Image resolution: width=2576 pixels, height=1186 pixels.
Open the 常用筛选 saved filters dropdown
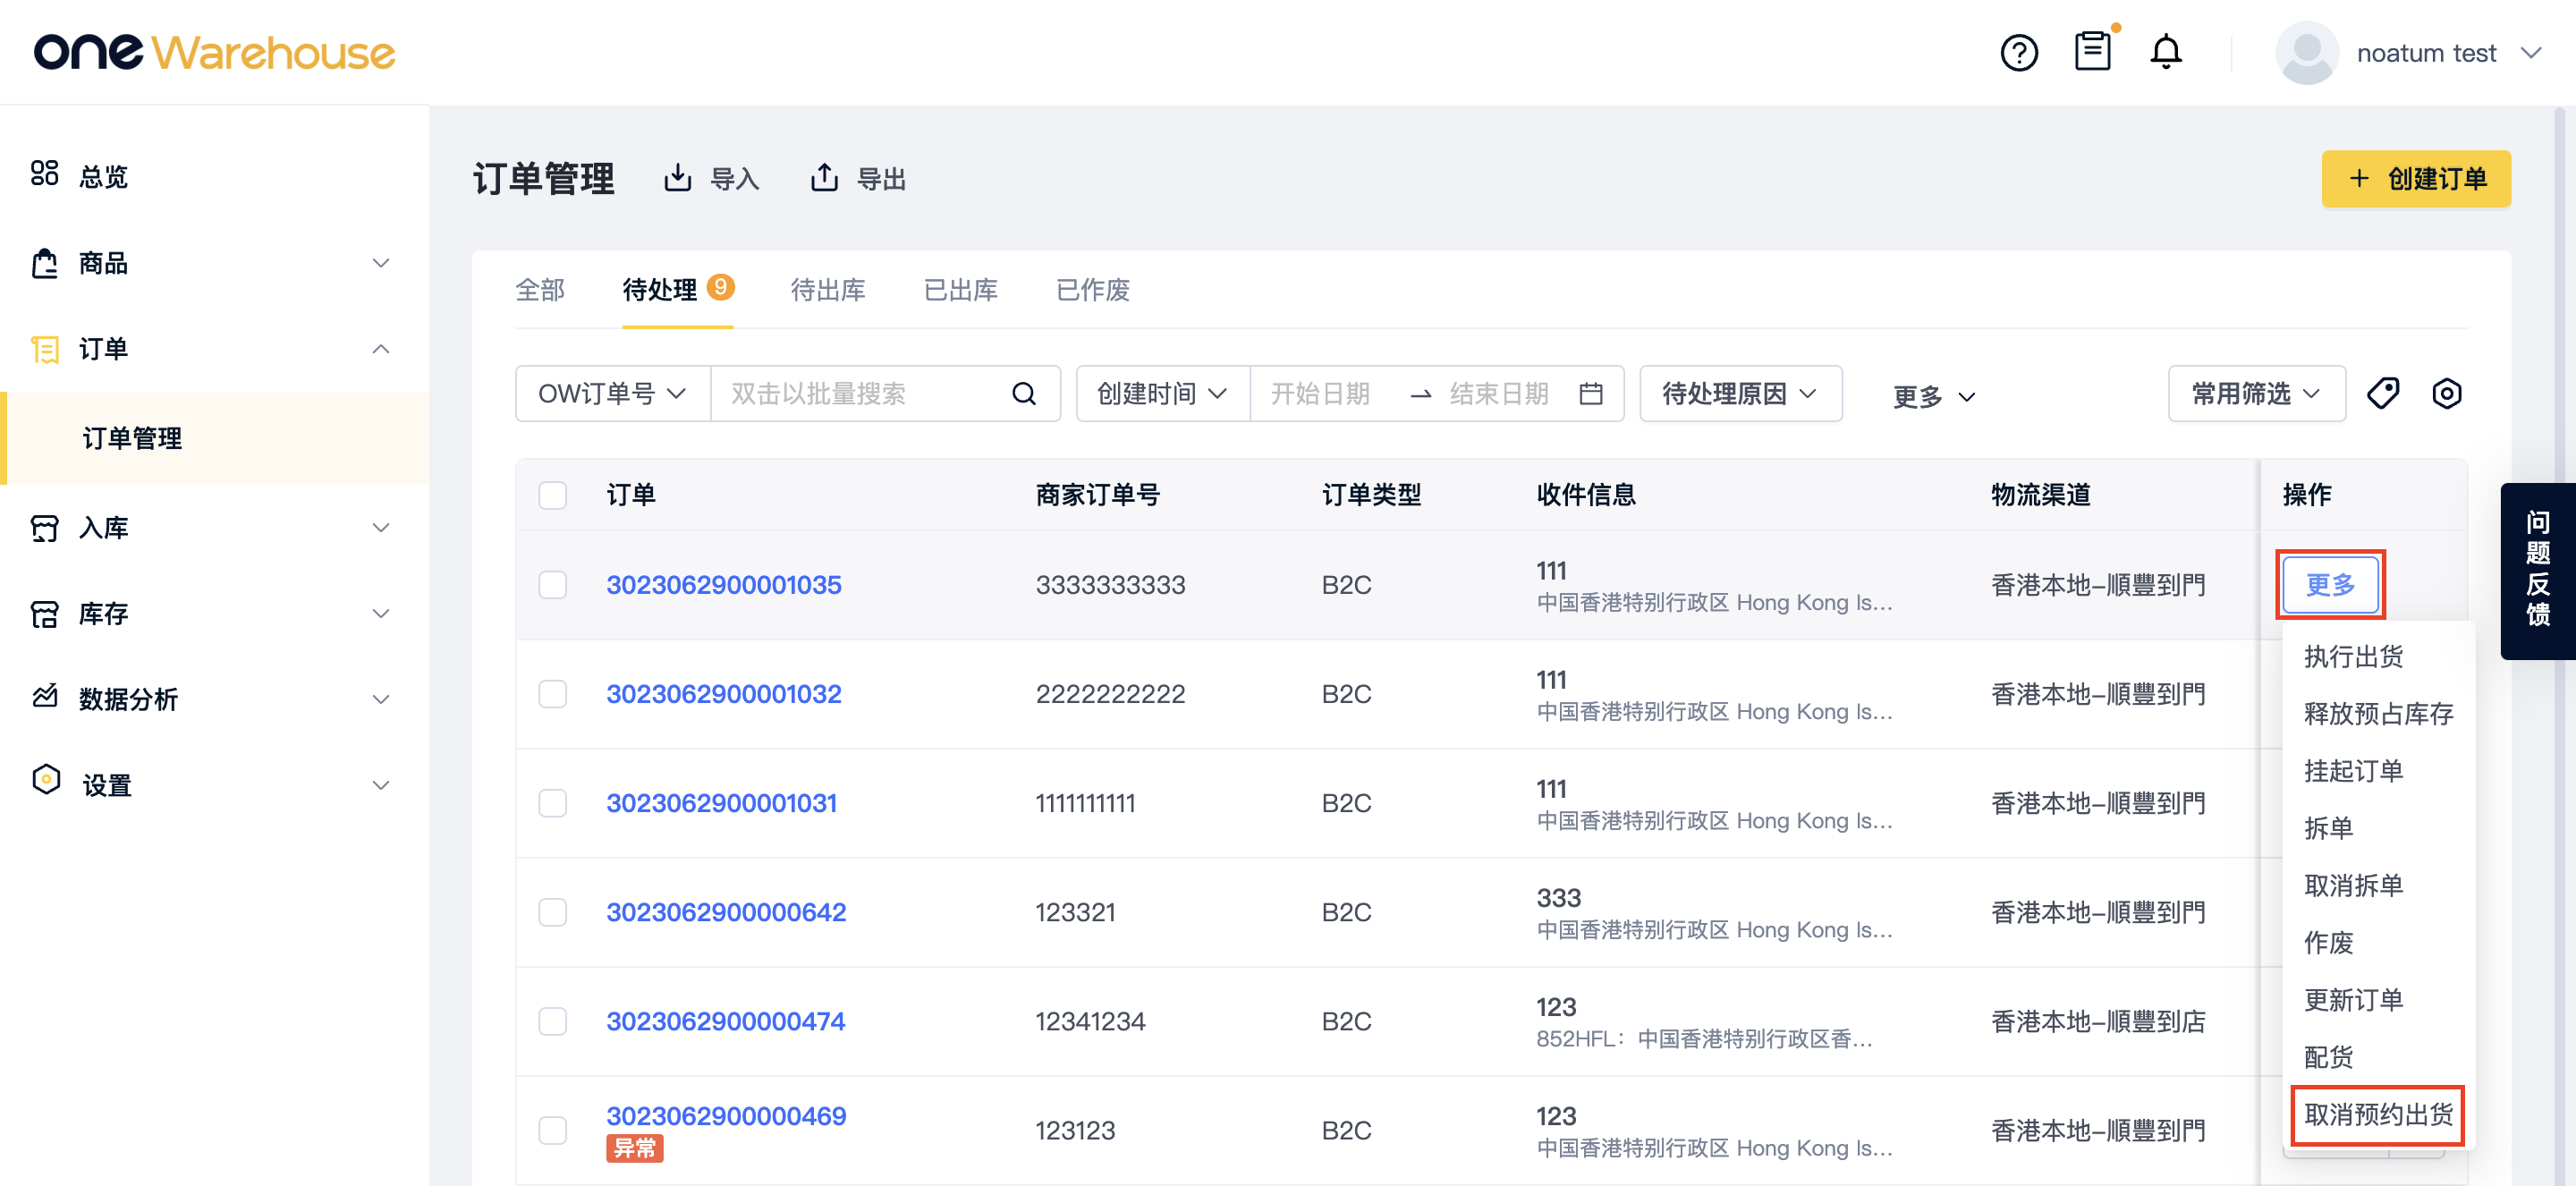pyautogui.click(x=2256, y=394)
